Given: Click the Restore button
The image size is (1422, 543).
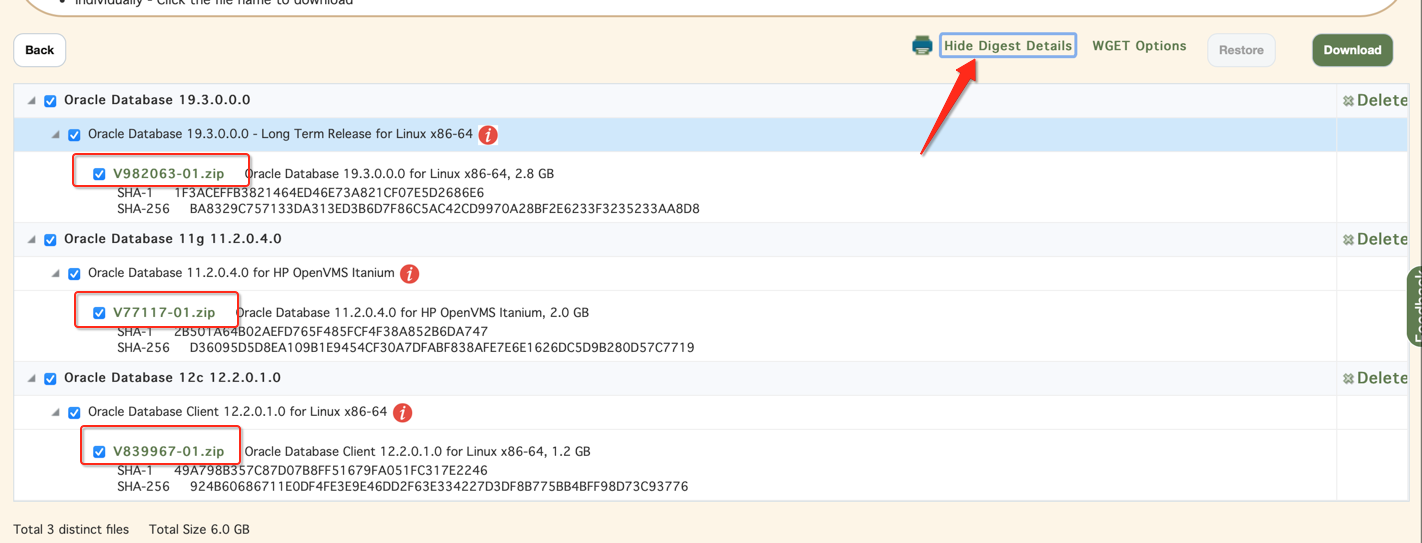Looking at the screenshot, I should [1241, 50].
